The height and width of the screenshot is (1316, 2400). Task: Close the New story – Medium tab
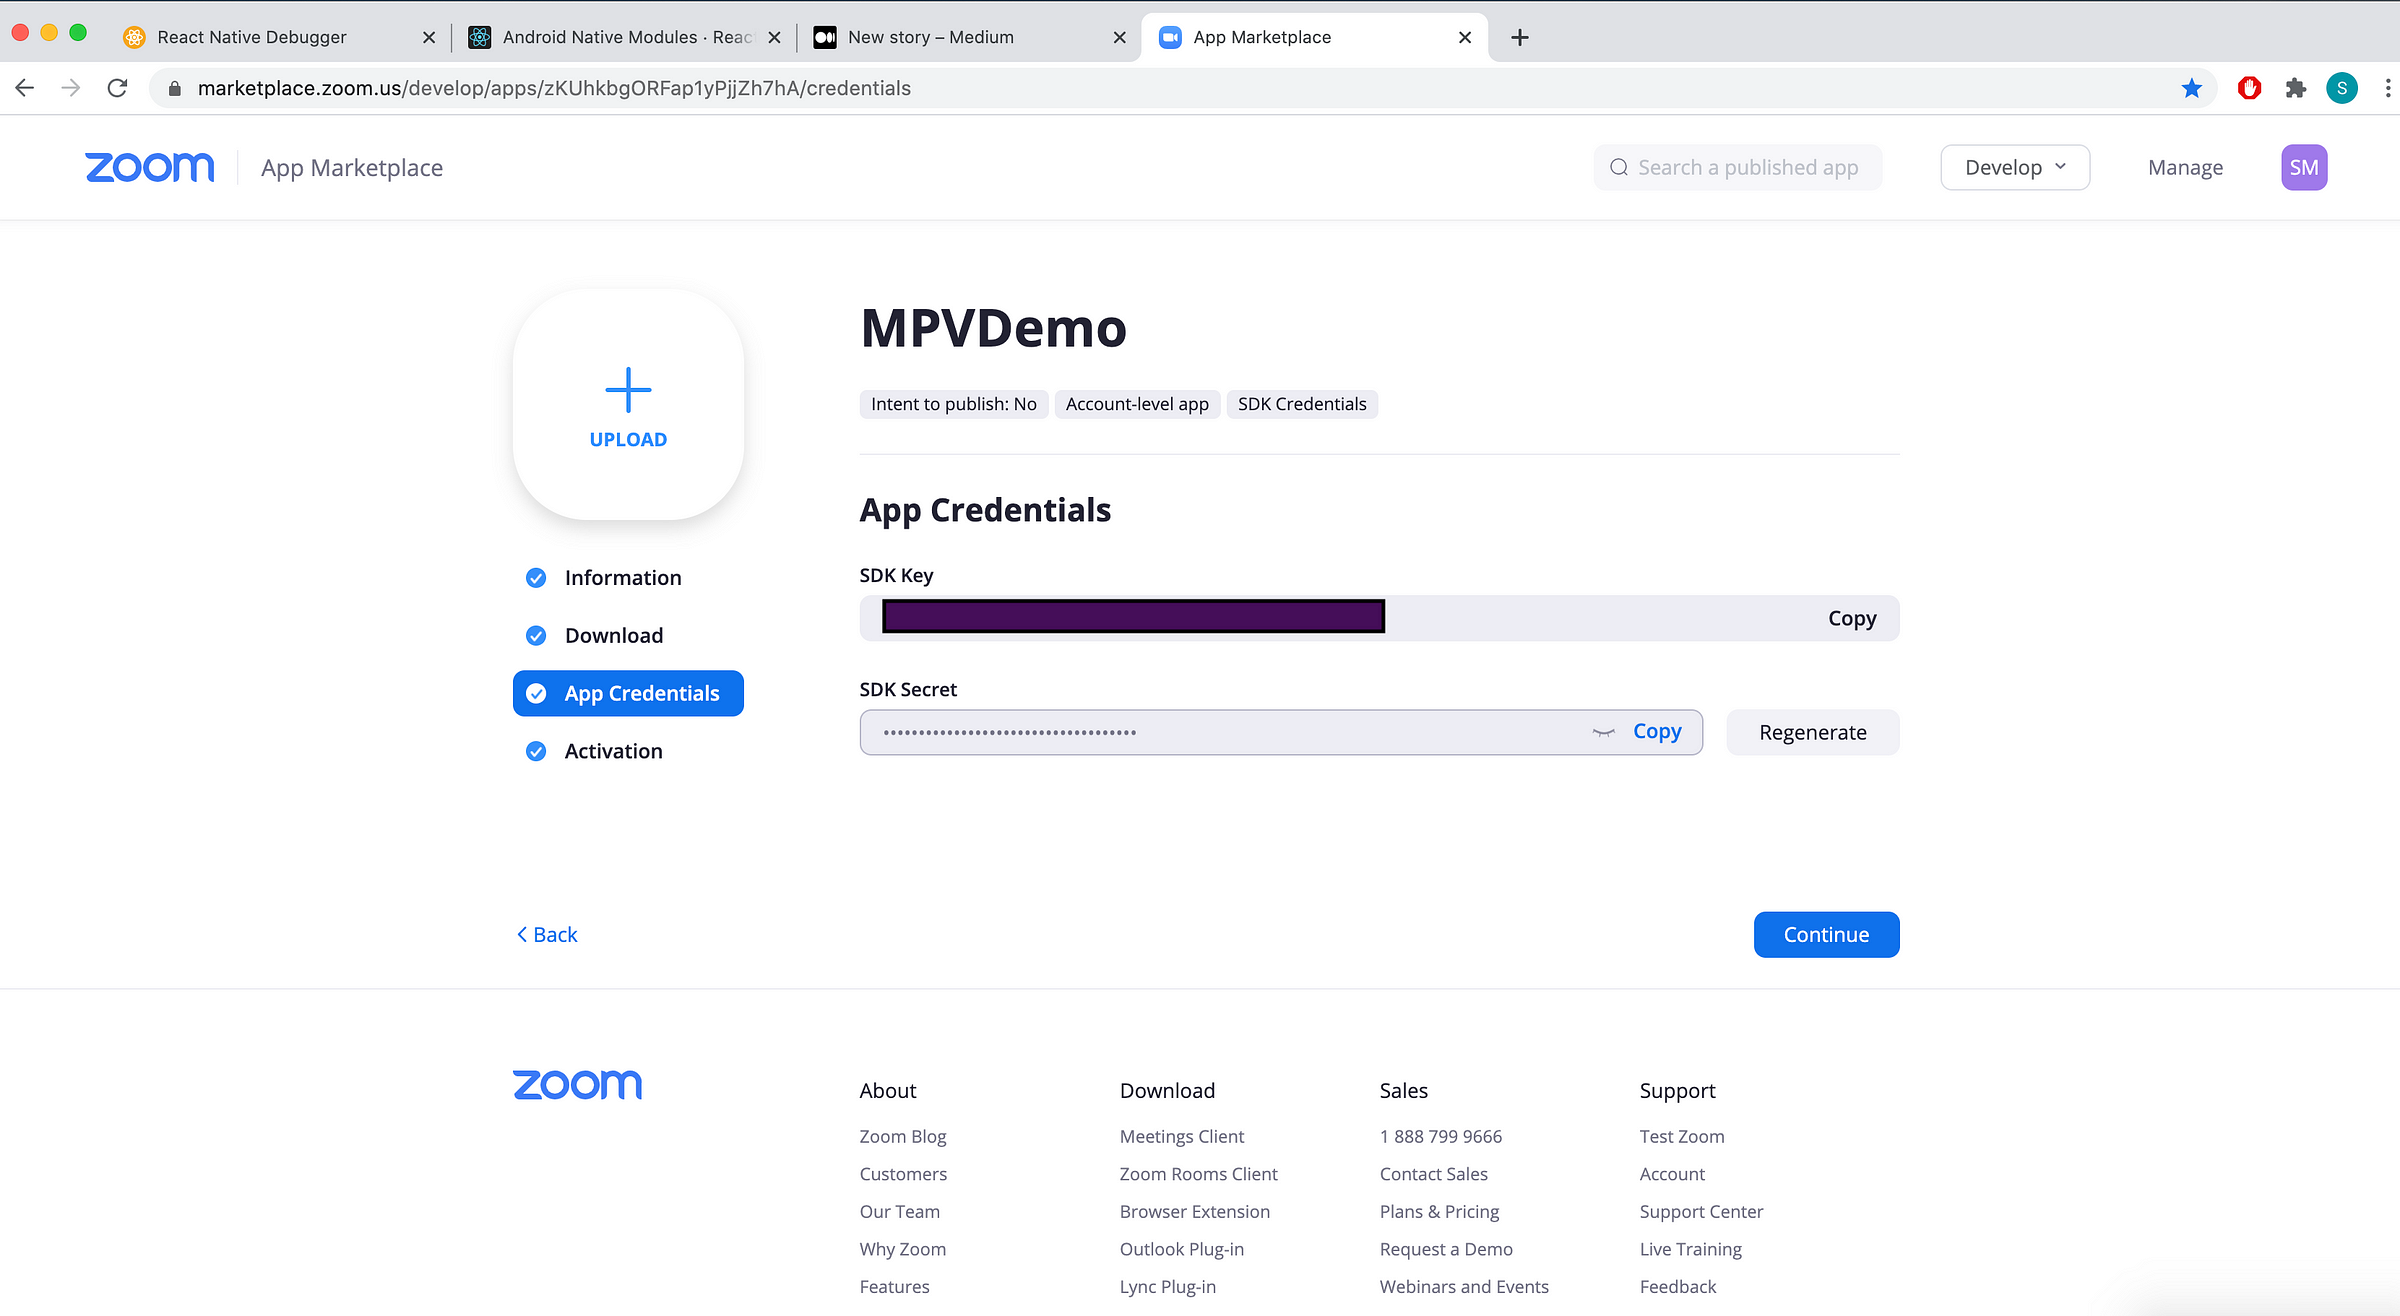pos(1119,37)
